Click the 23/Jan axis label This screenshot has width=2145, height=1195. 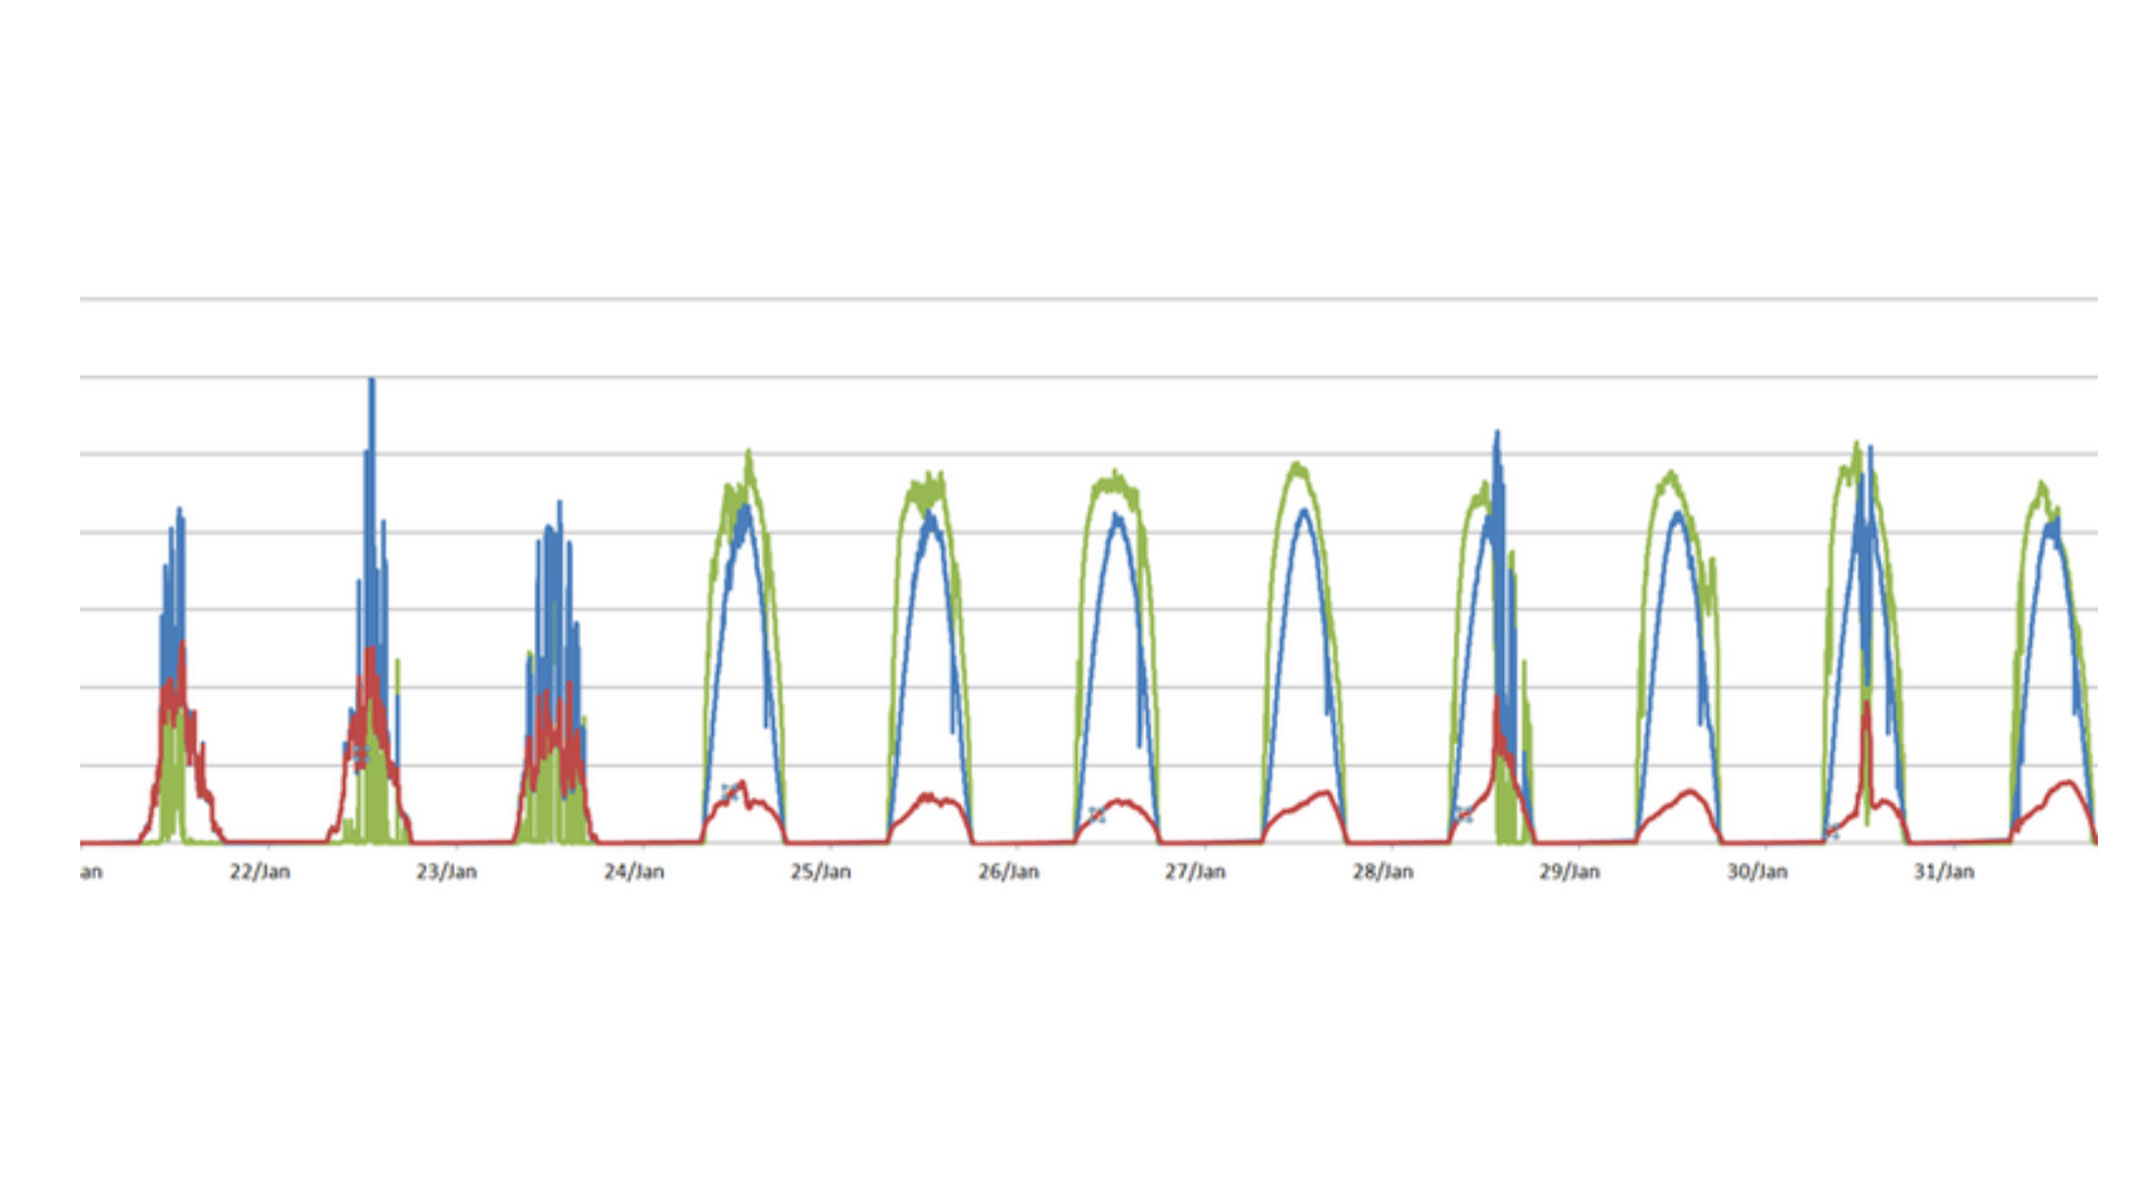pos(447,872)
